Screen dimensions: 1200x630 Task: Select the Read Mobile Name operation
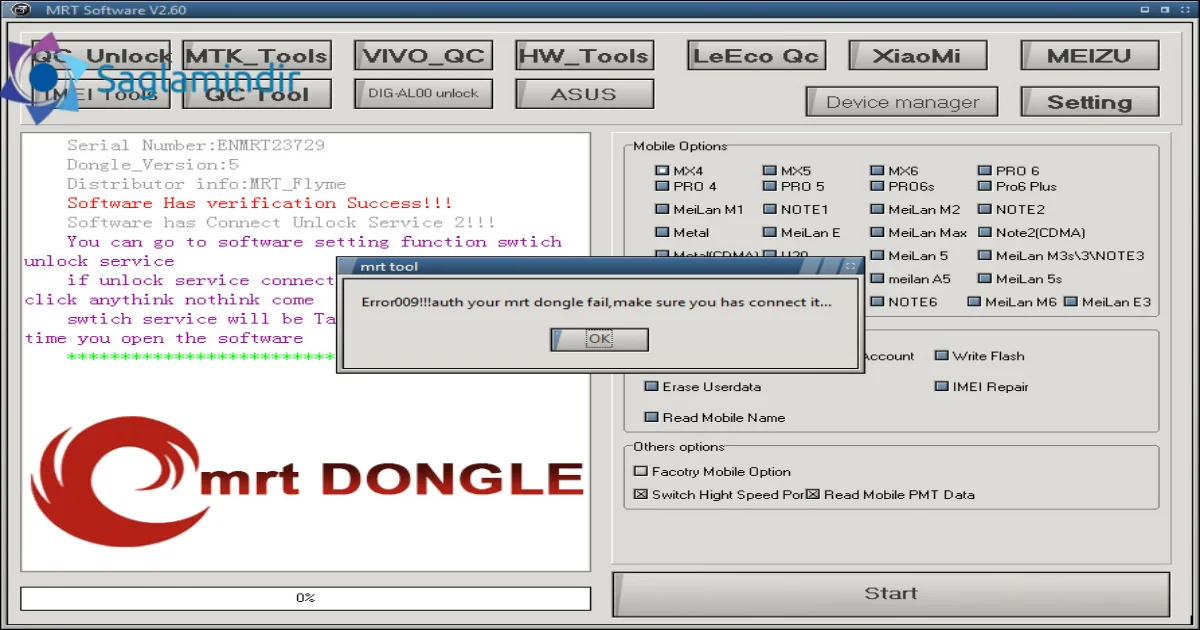tap(715, 417)
